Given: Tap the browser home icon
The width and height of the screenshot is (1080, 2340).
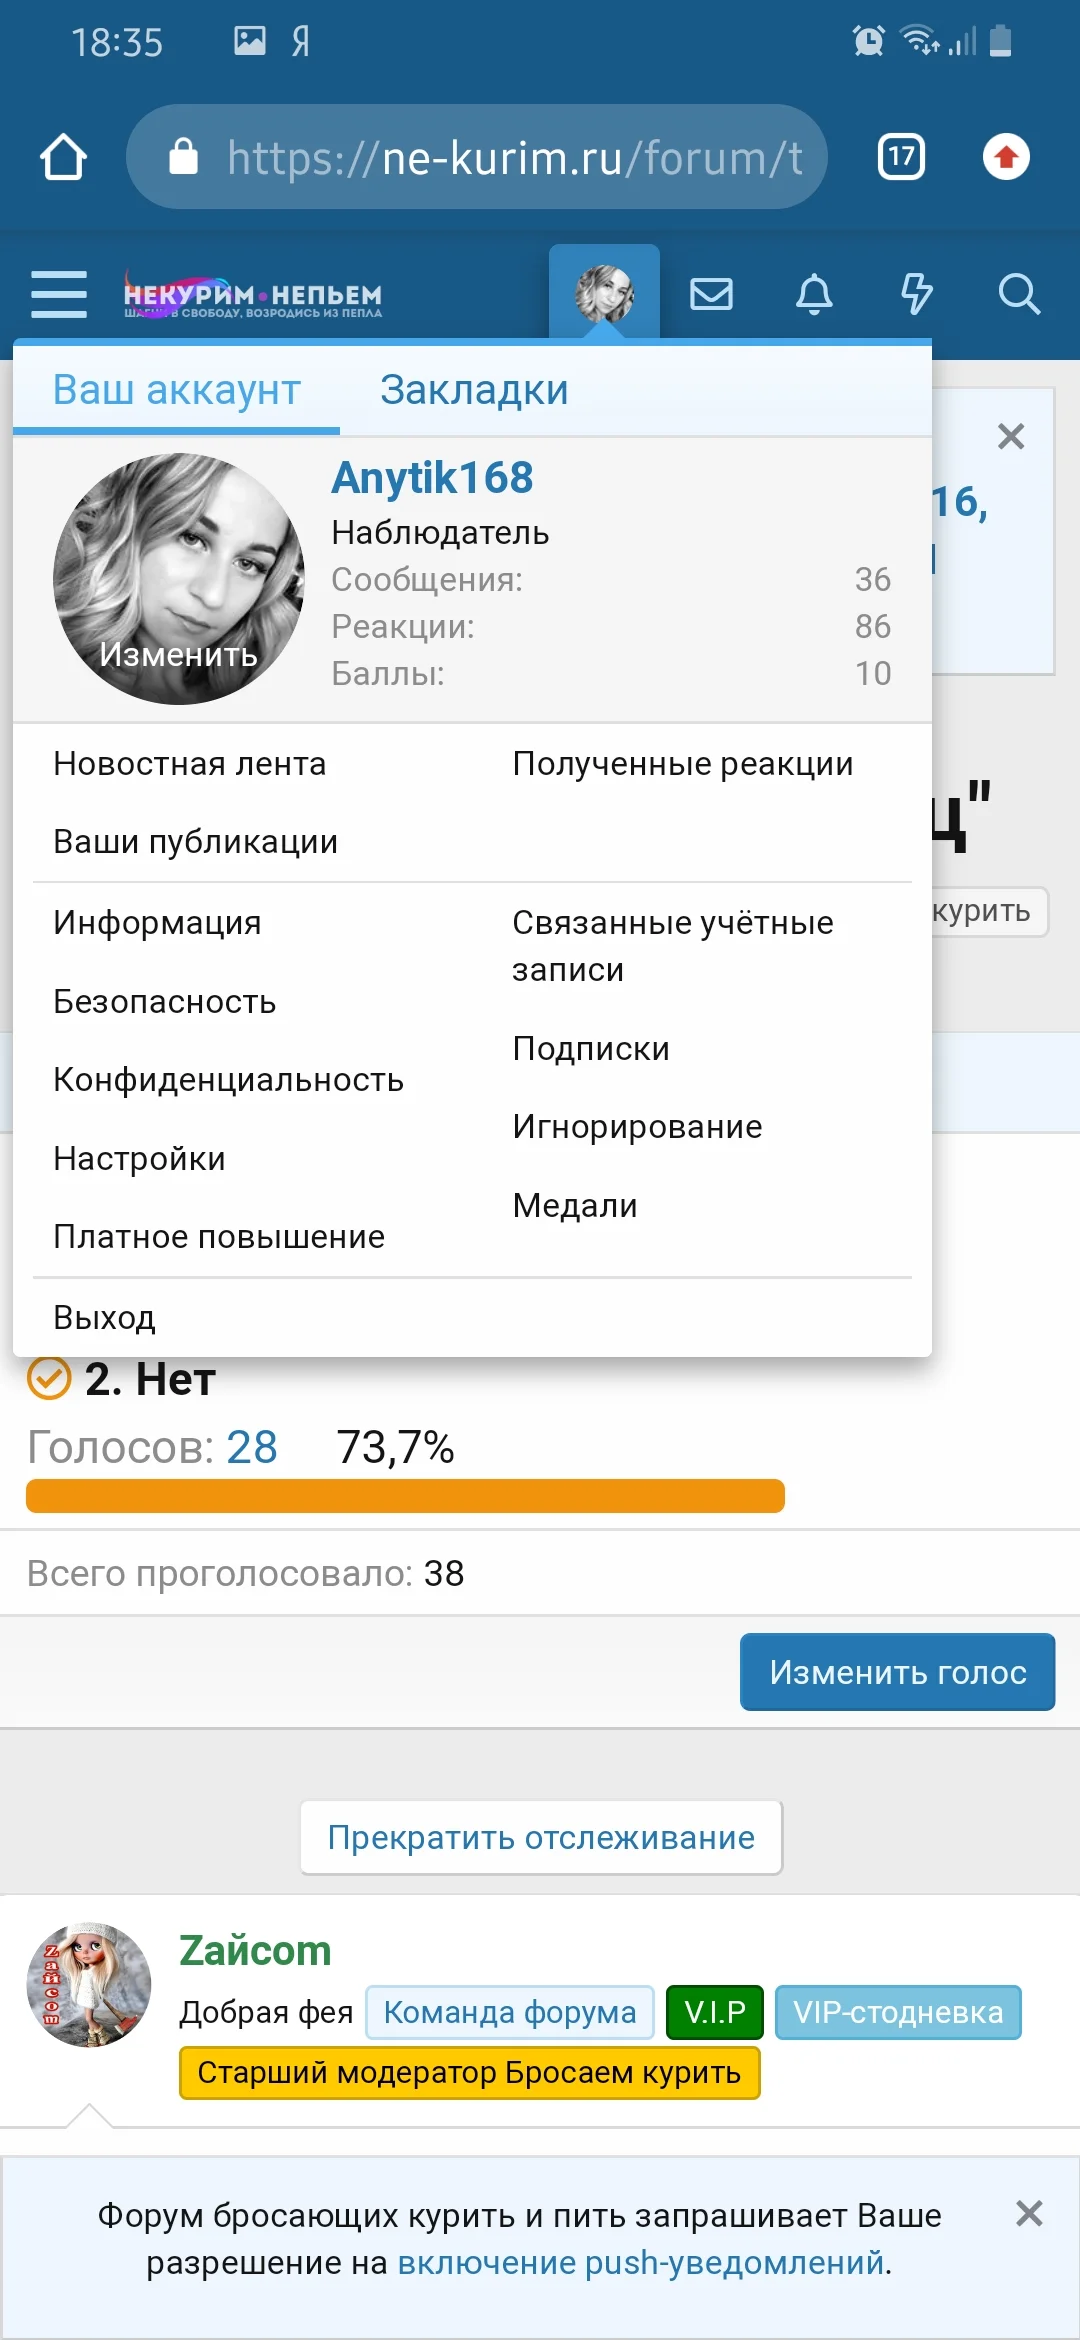Looking at the screenshot, I should point(63,157).
